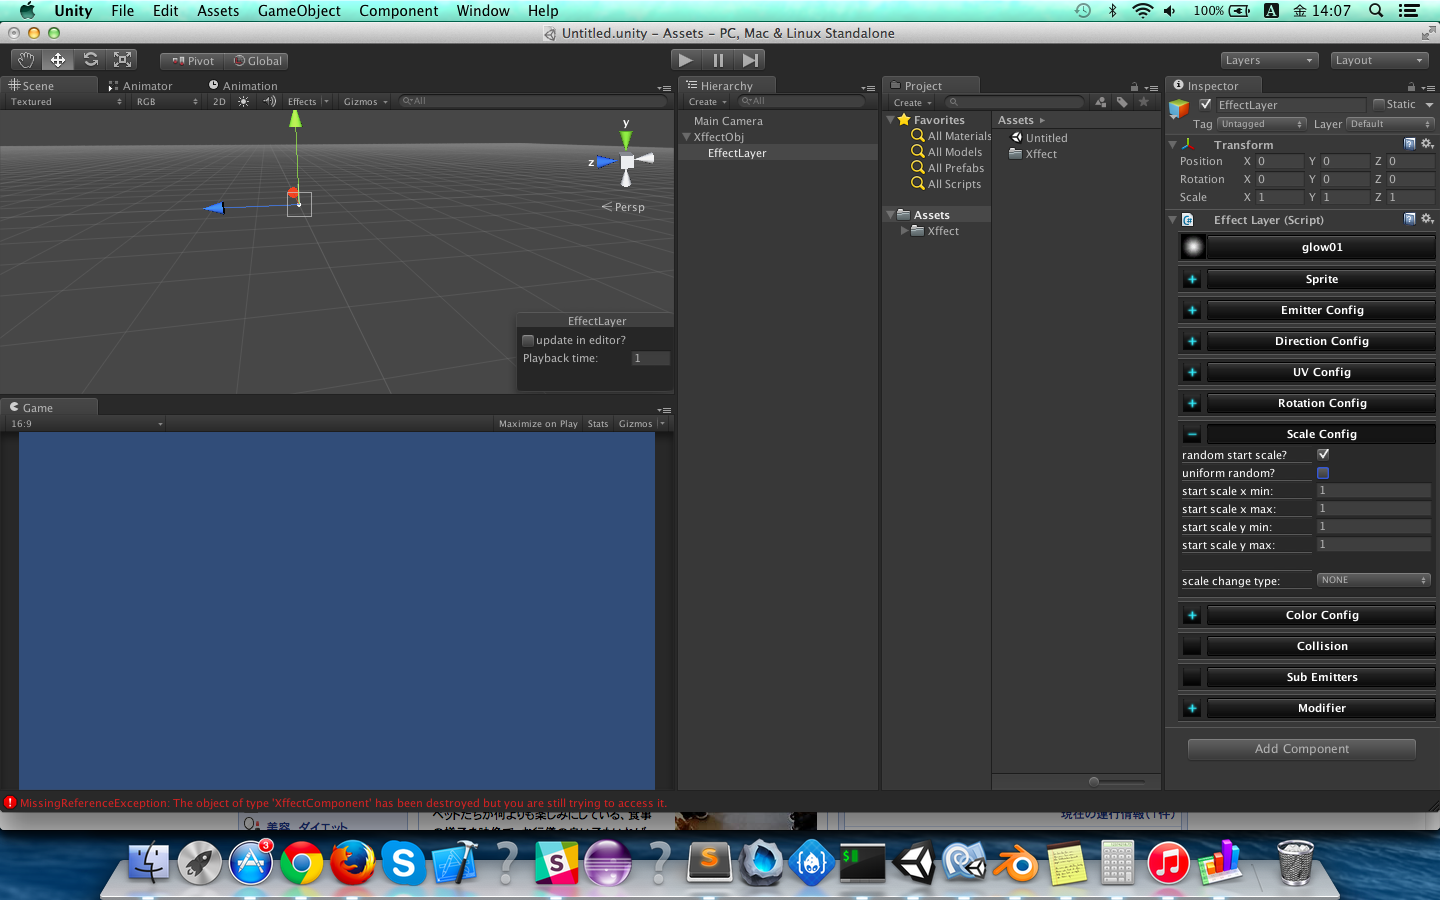Toggle the Pivot button
Viewport: 1440px width, 900px height.
click(x=193, y=61)
